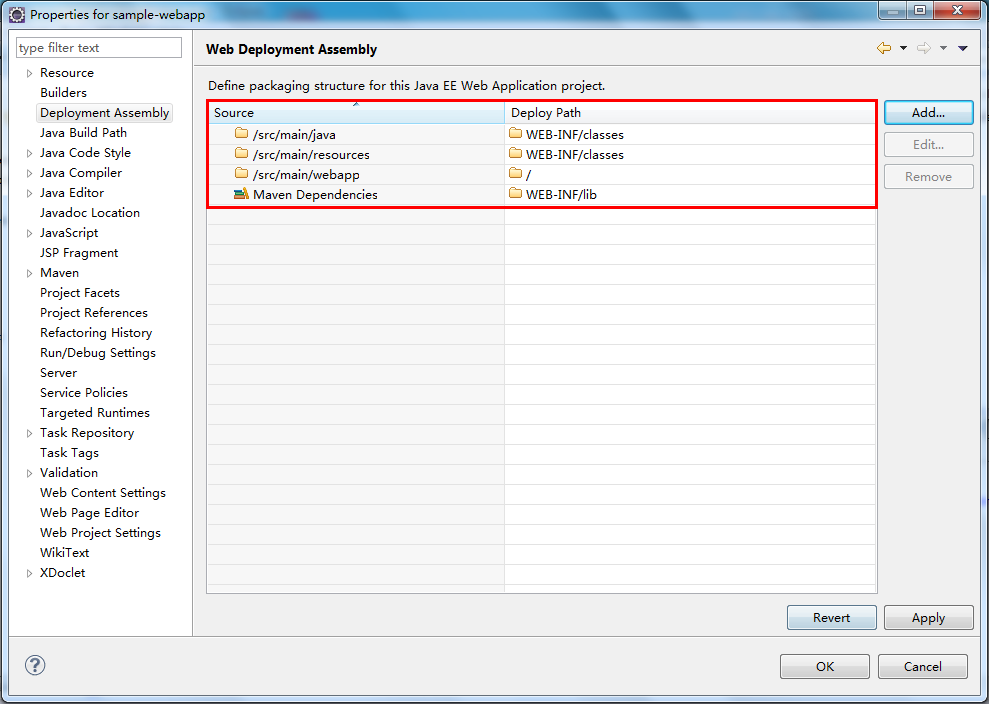
Task: Open Run/Debug Settings page
Action: pos(98,353)
